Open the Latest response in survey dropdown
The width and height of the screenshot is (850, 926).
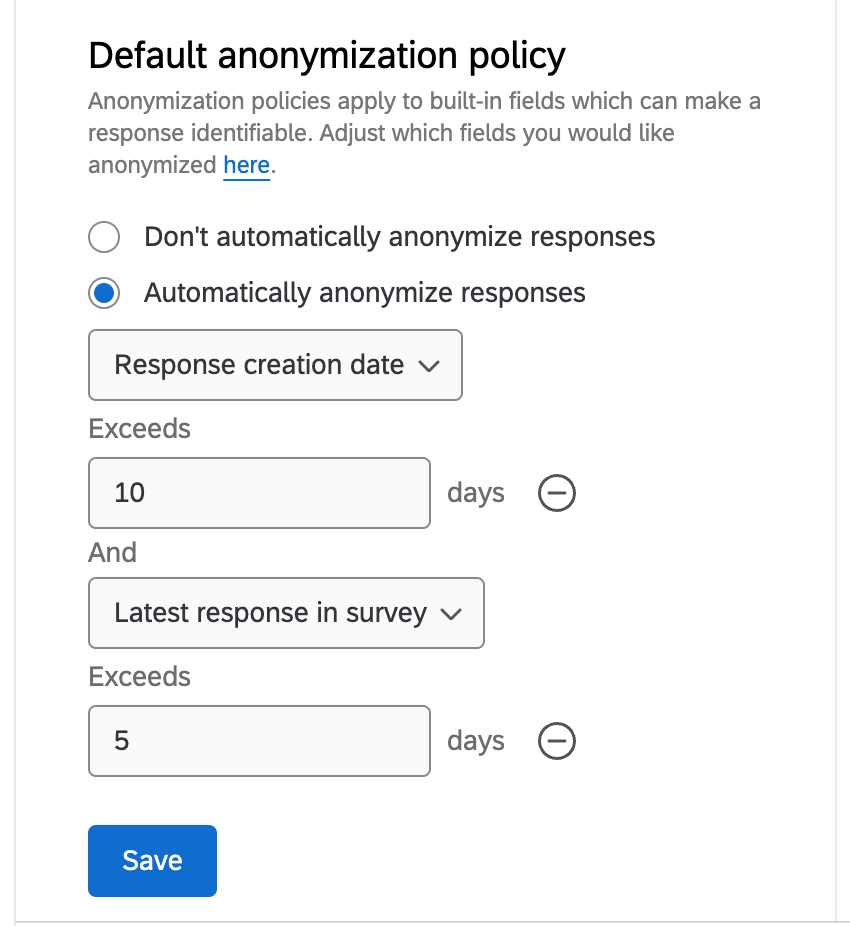click(286, 613)
